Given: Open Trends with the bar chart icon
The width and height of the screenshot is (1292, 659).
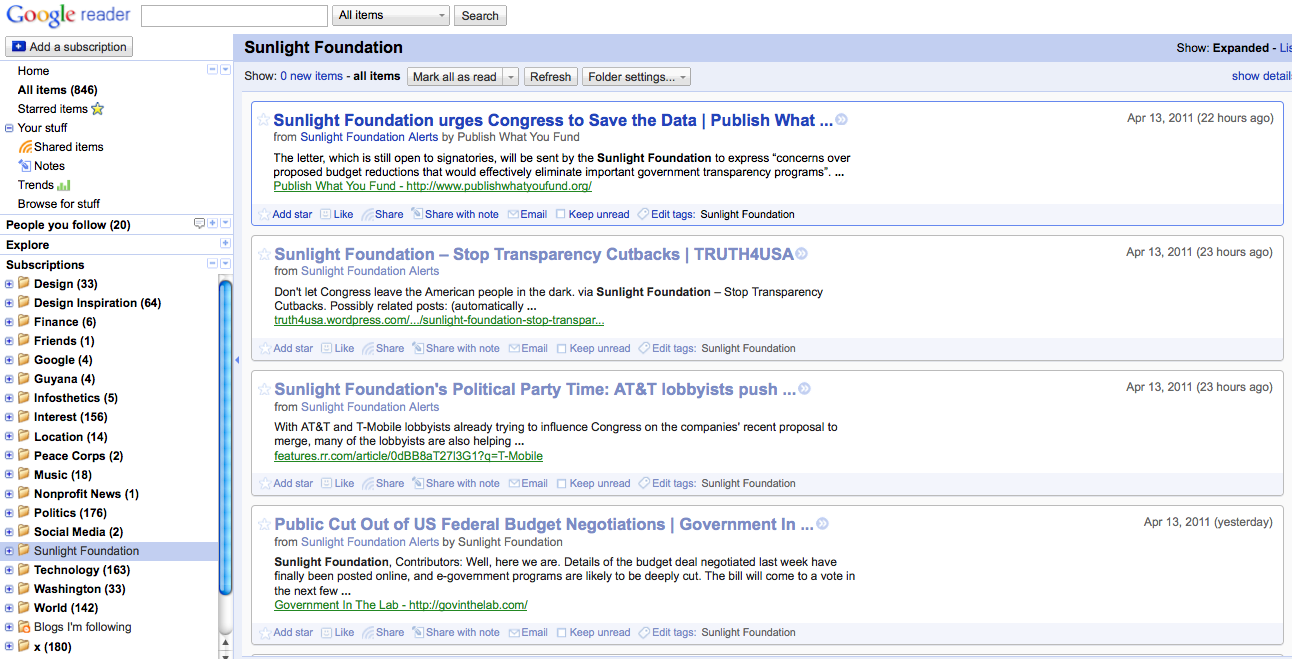Looking at the screenshot, I should [x=64, y=185].
